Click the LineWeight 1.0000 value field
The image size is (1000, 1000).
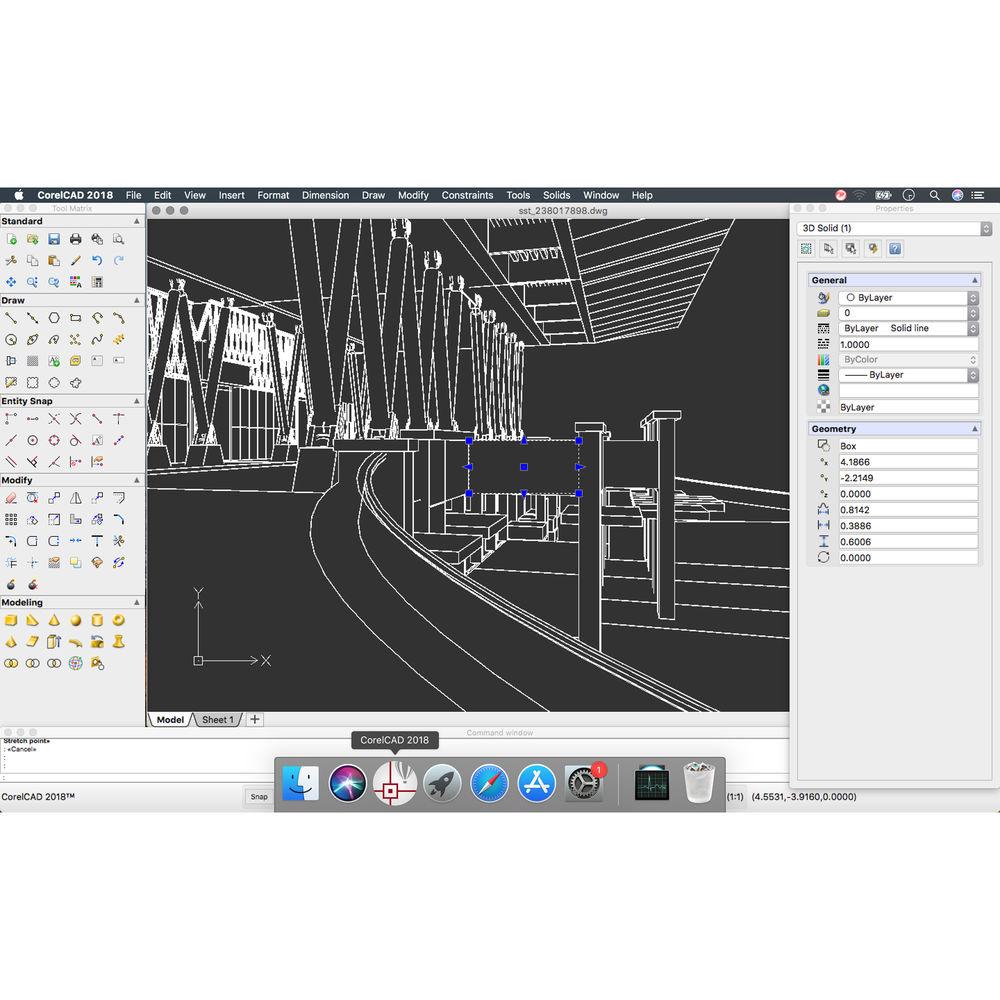coord(905,344)
